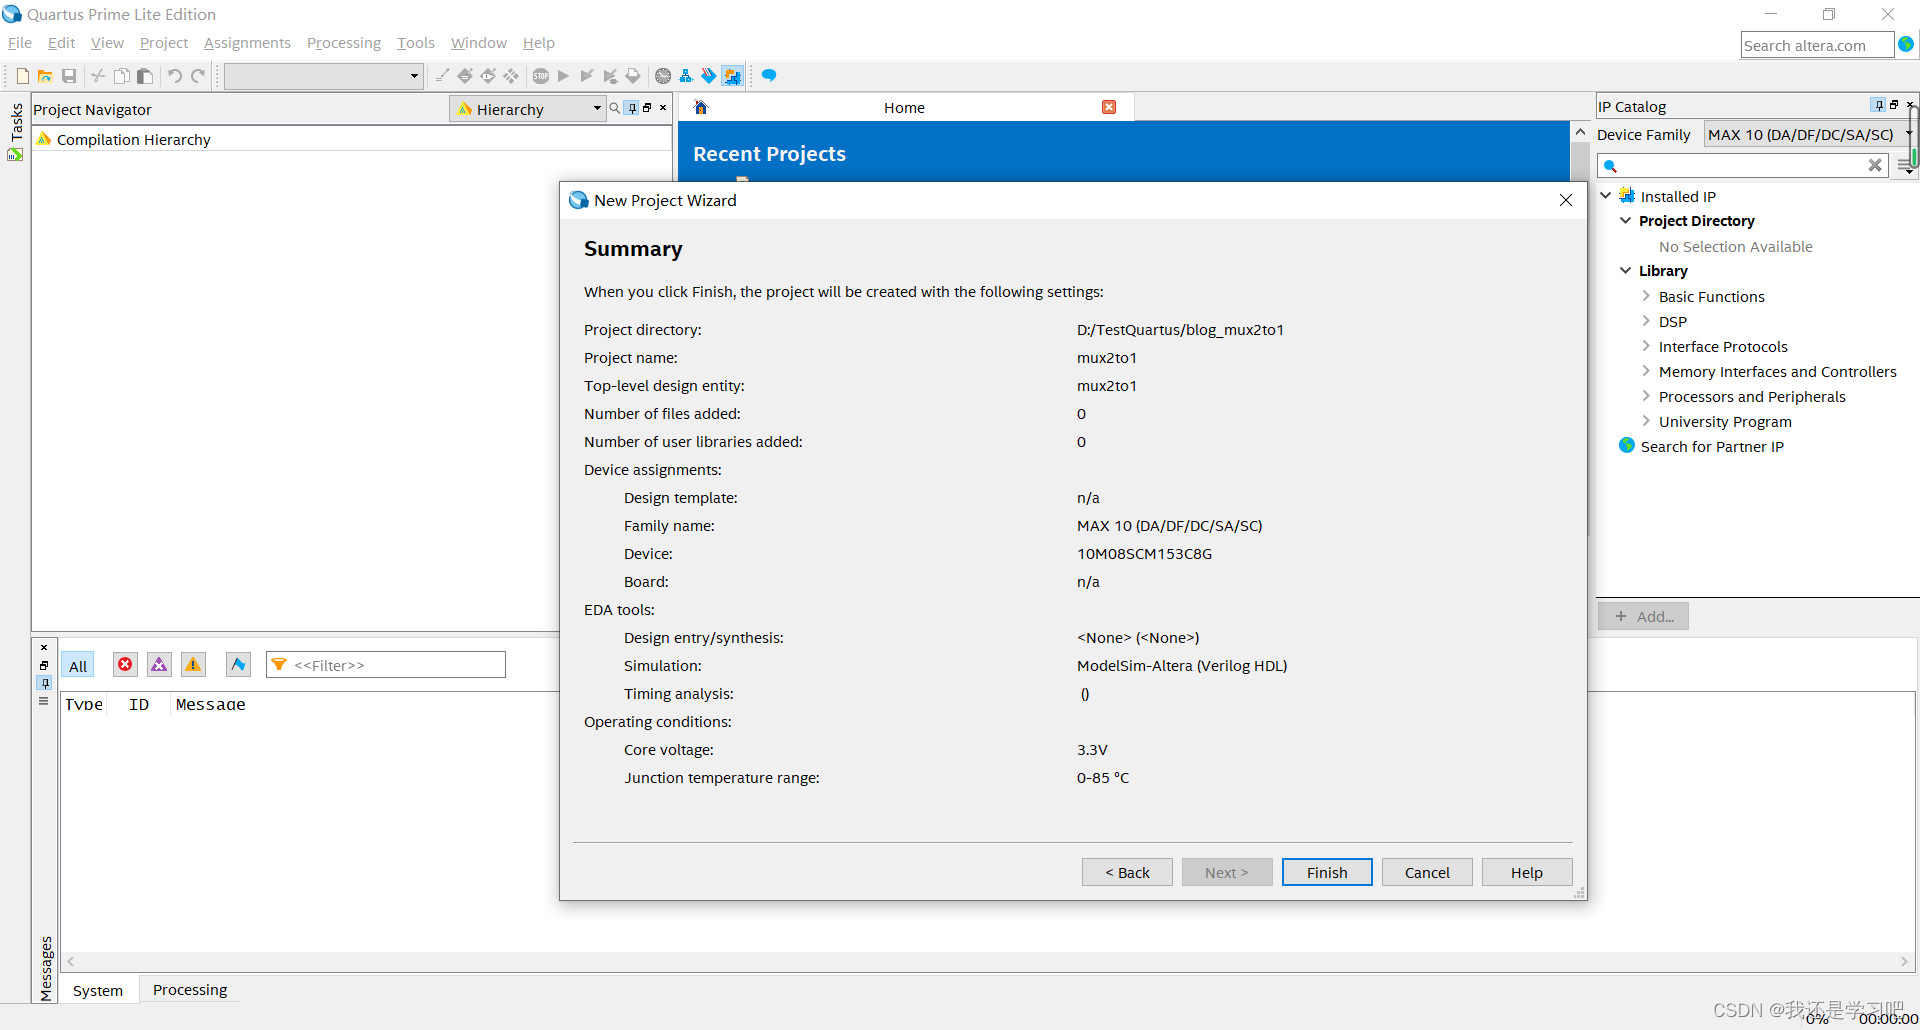
Task: Click the Tasks icon on left sidebar
Action: click(x=15, y=155)
